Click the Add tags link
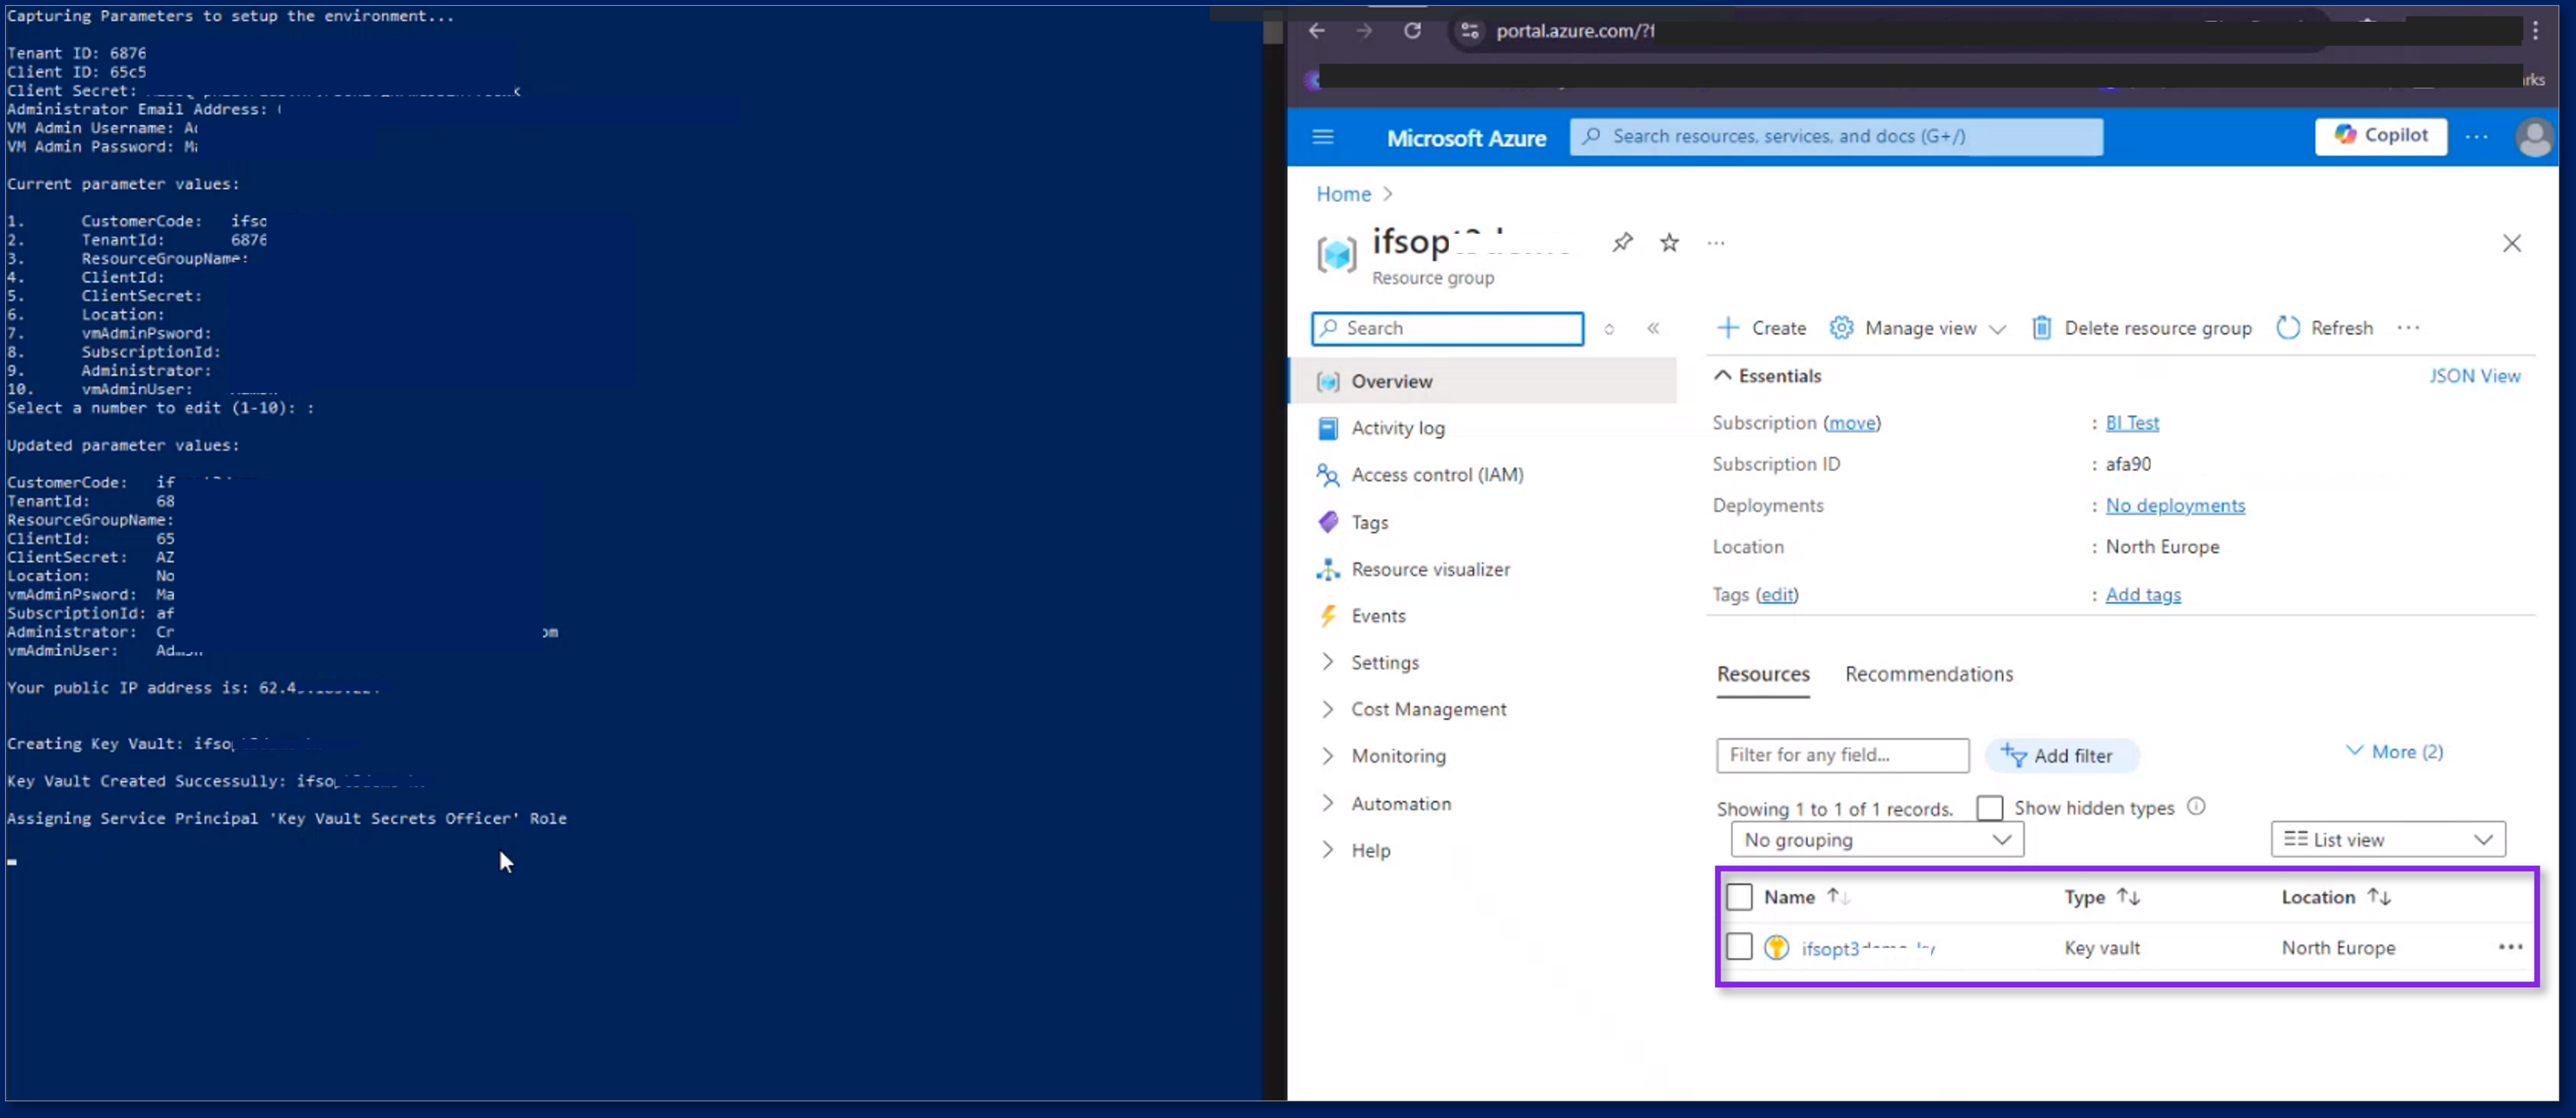This screenshot has width=2576, height=1118. (x=2143, y=595)
